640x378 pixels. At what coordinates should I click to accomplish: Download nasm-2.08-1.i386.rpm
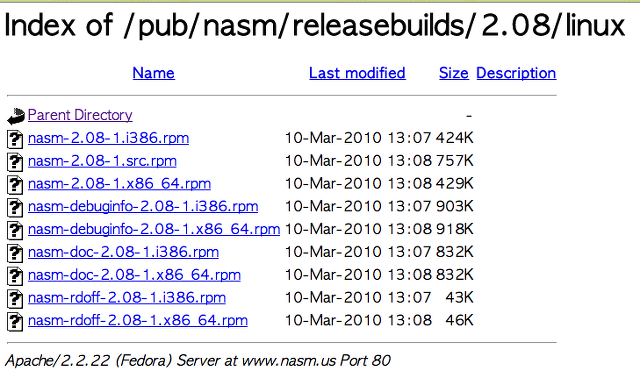point(109,138)
